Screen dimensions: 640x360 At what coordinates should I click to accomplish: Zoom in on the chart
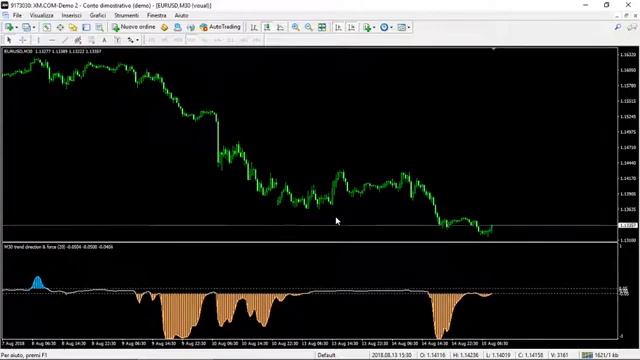point(296,27)
